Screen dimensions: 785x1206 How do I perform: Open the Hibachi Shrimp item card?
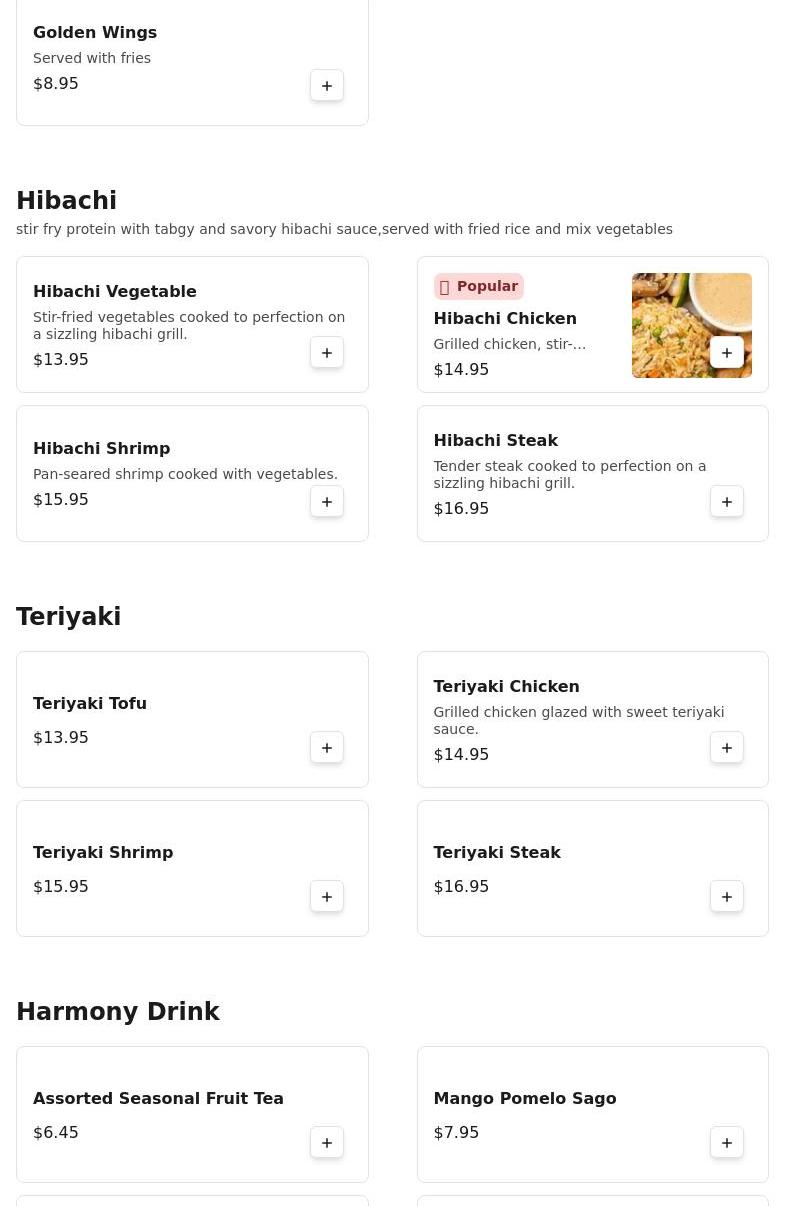click(x=192, y=473)
